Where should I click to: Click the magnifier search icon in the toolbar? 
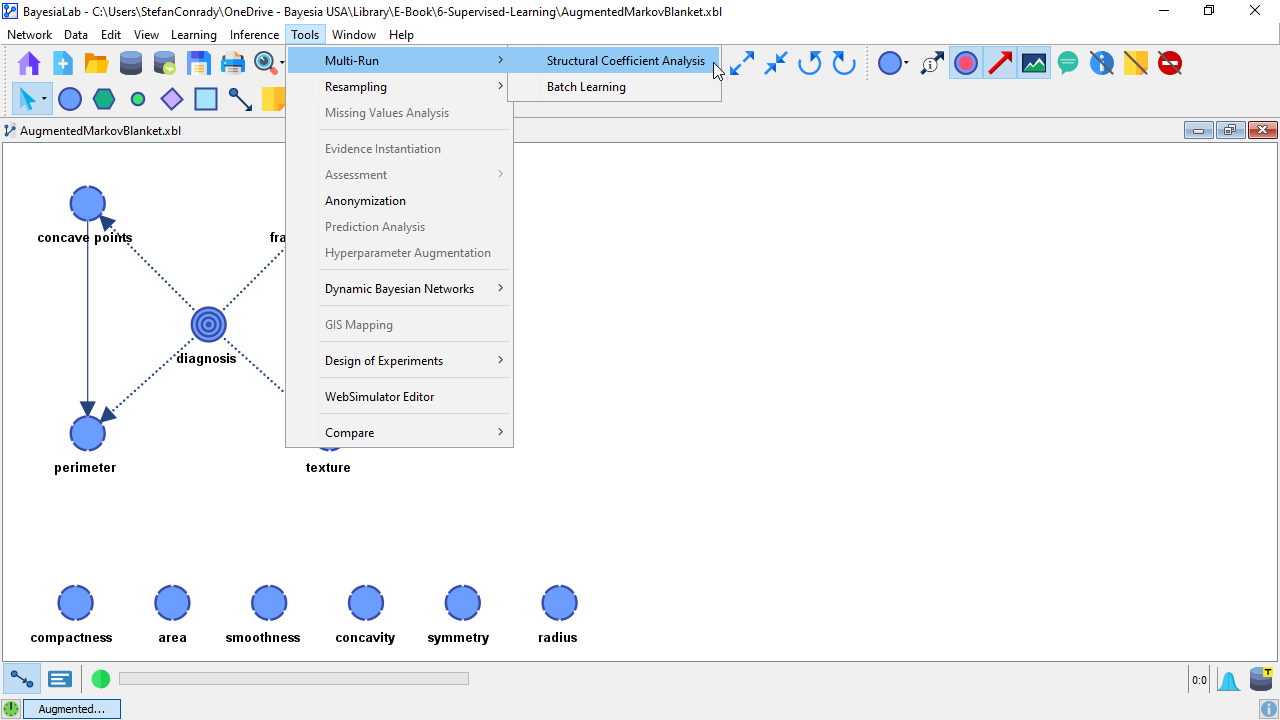264,63
